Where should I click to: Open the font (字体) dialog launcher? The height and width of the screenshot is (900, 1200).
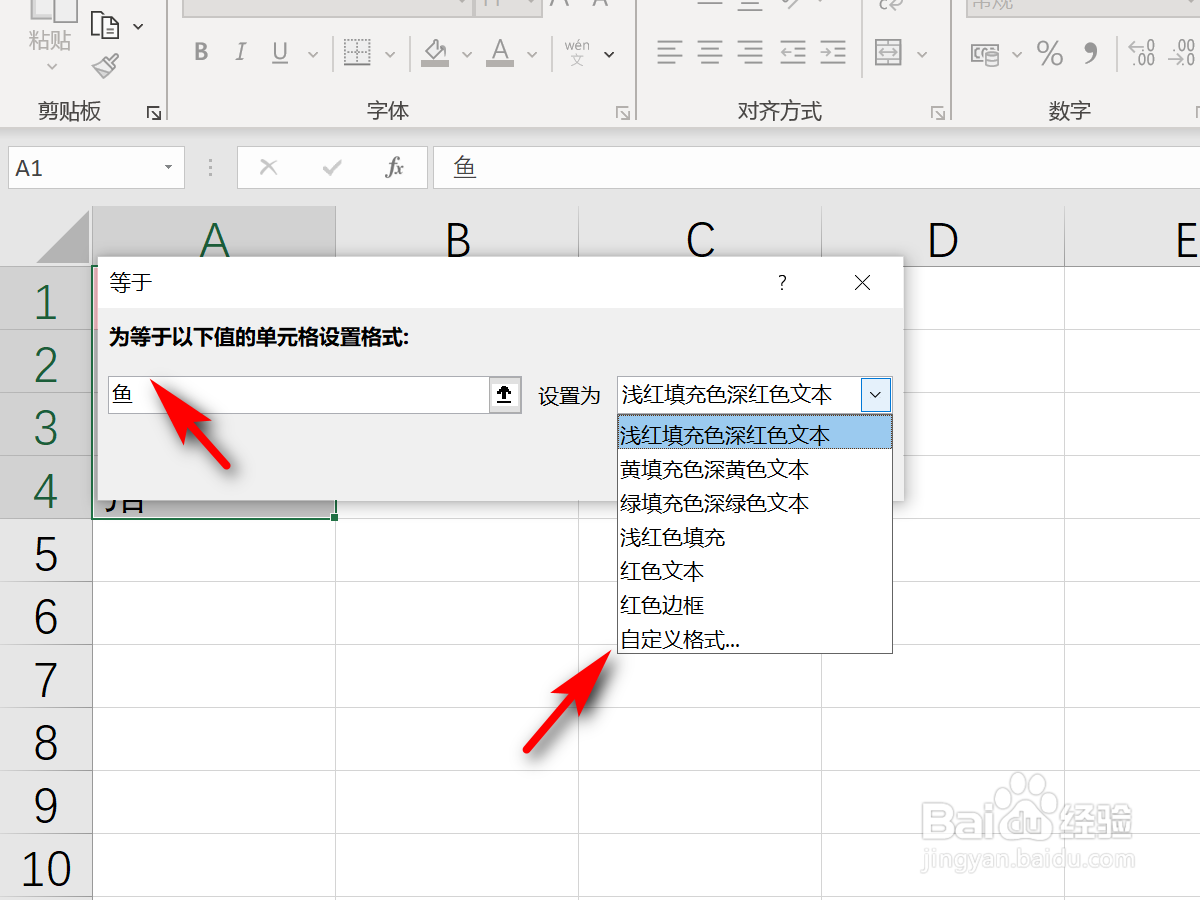623,113
